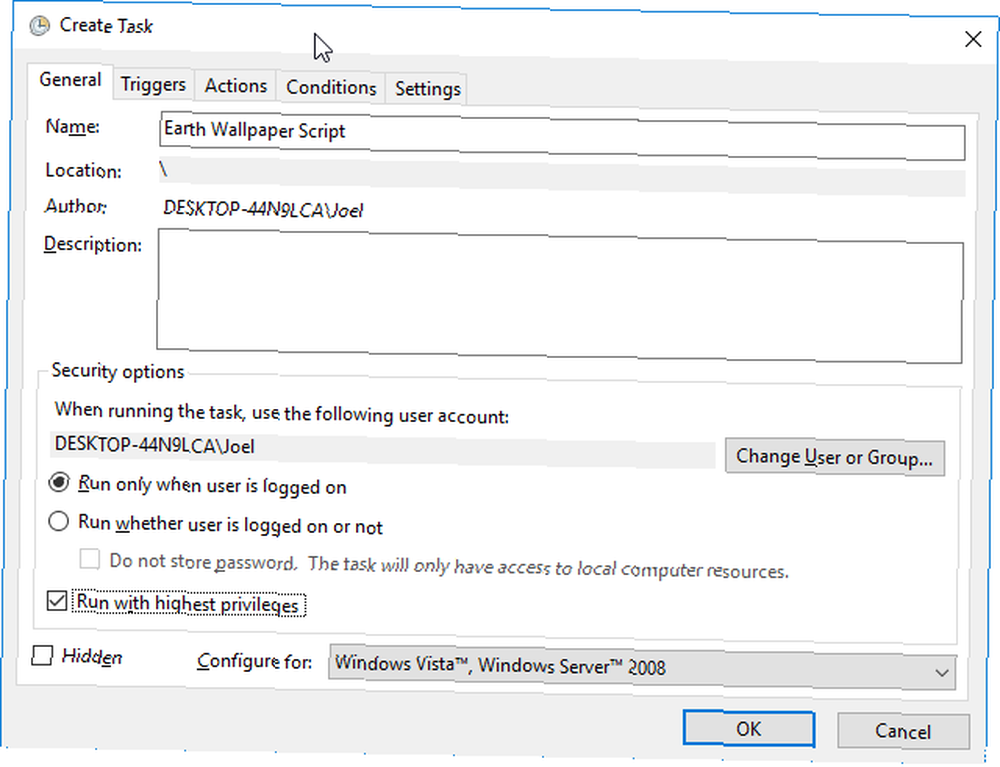The image size is (1000, 767).
Task: Click the Author label
Action: click(x=75, y=206)
